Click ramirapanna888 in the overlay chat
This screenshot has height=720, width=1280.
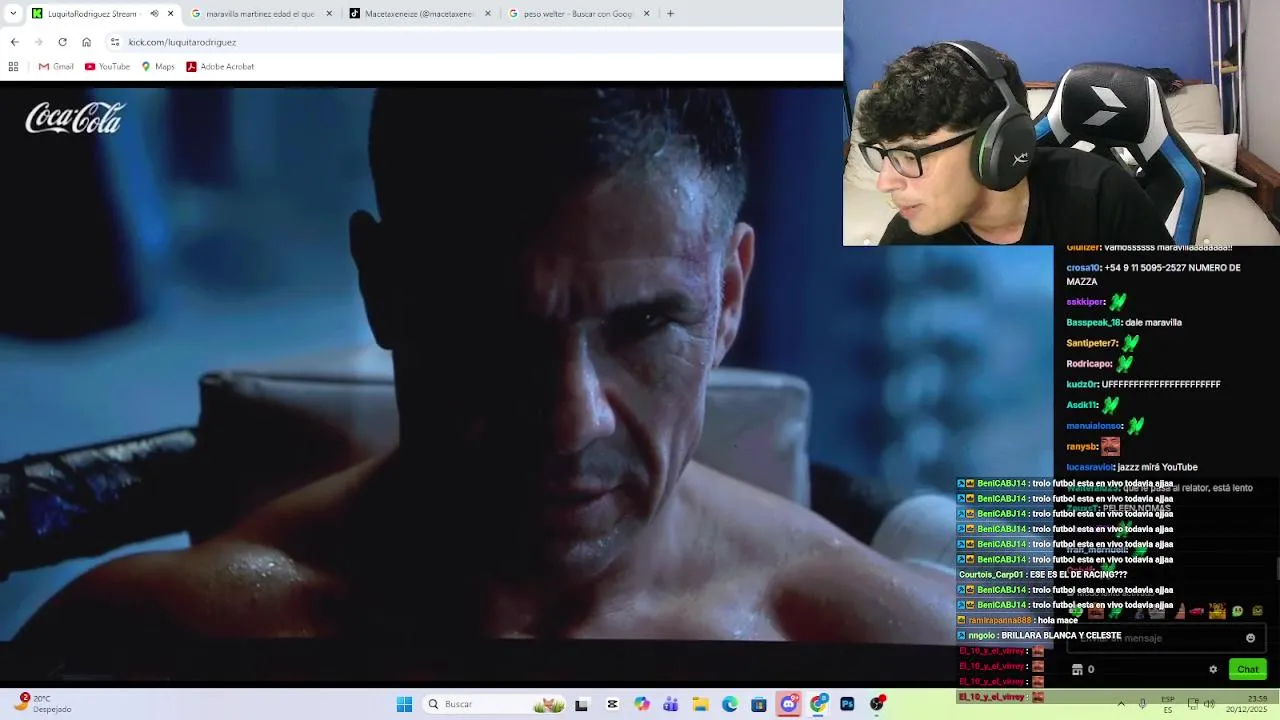pos(1000,620)
